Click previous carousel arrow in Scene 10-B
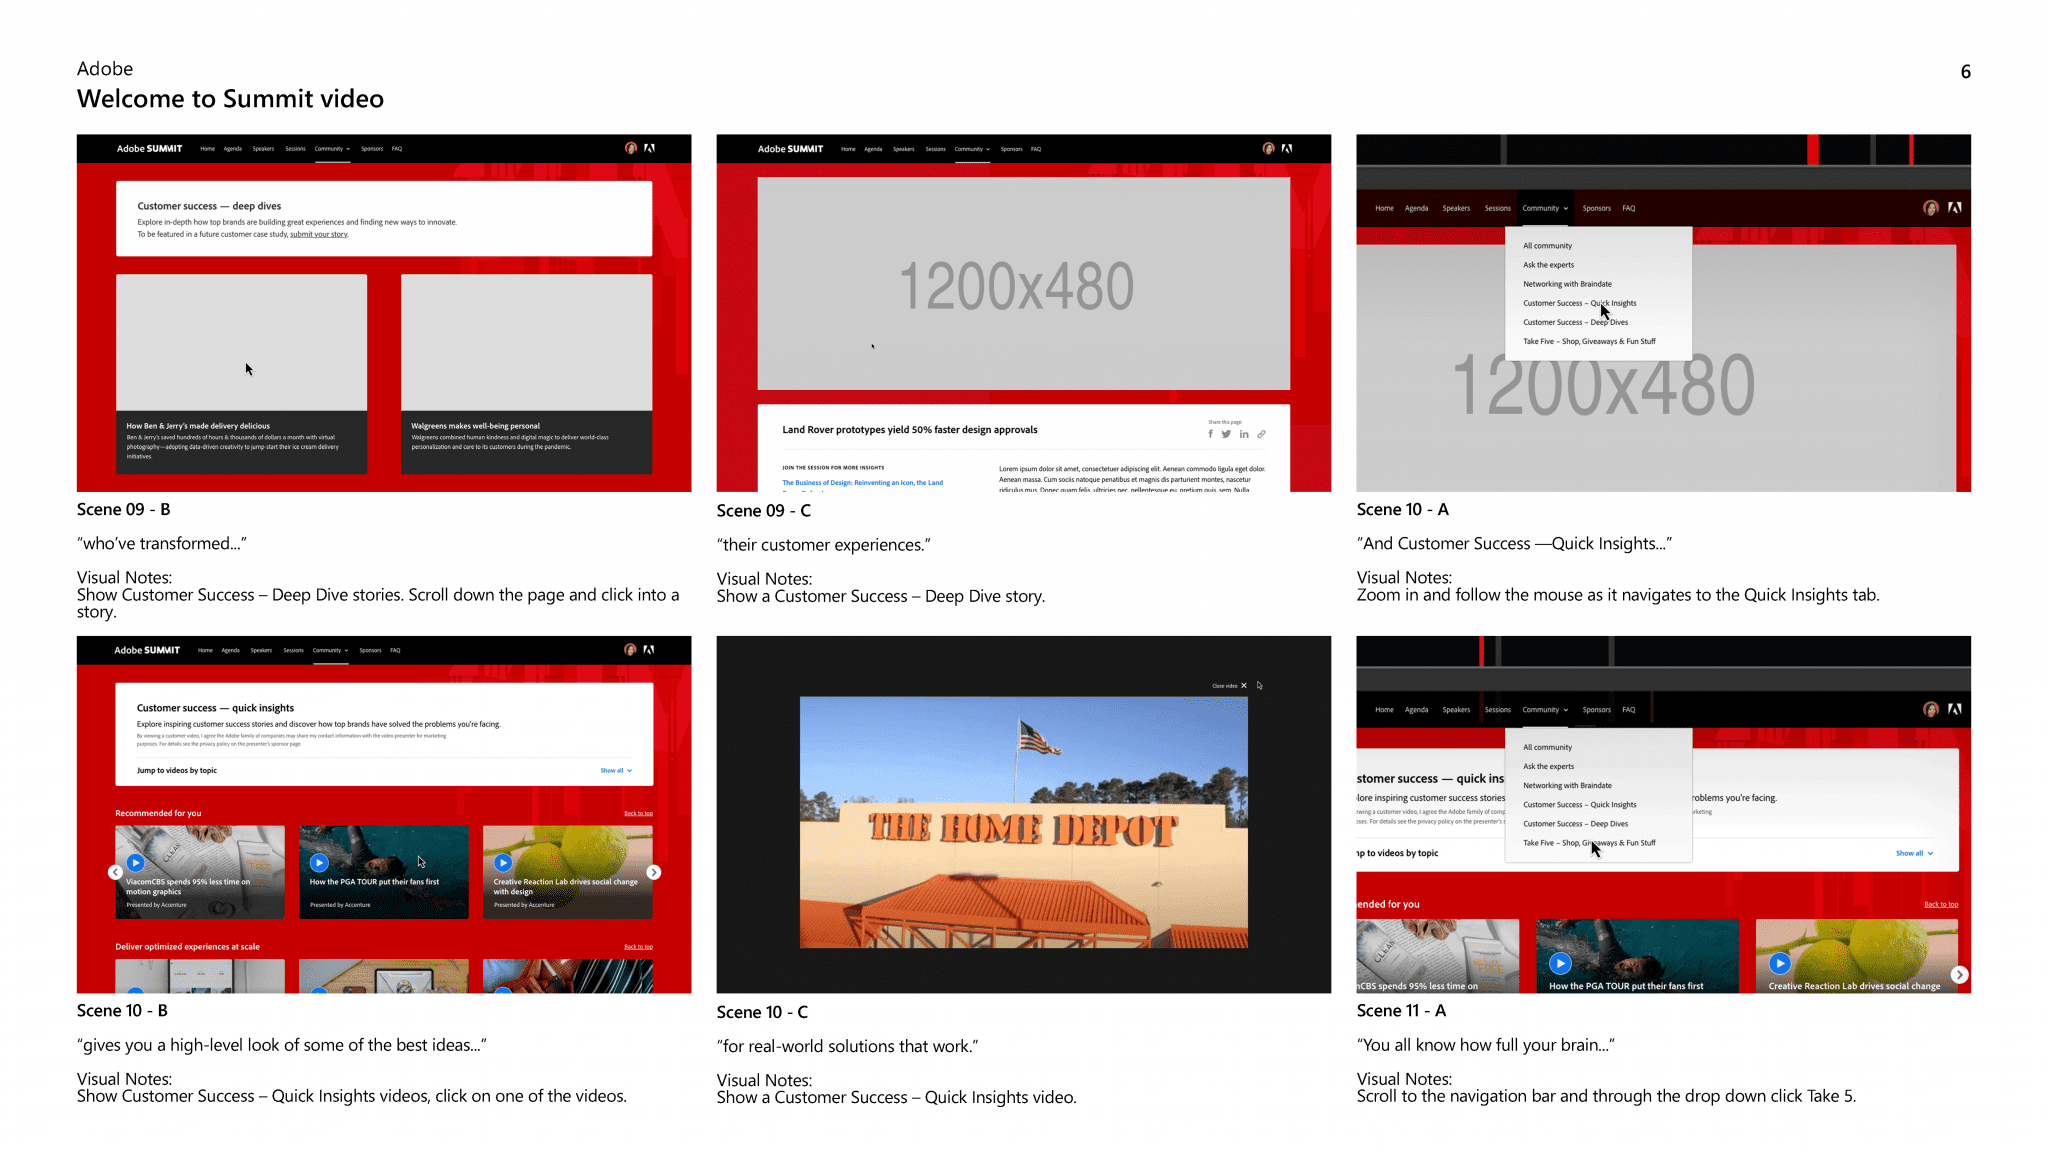This screenshot has width=2048, height=1152. pos(115,872)
